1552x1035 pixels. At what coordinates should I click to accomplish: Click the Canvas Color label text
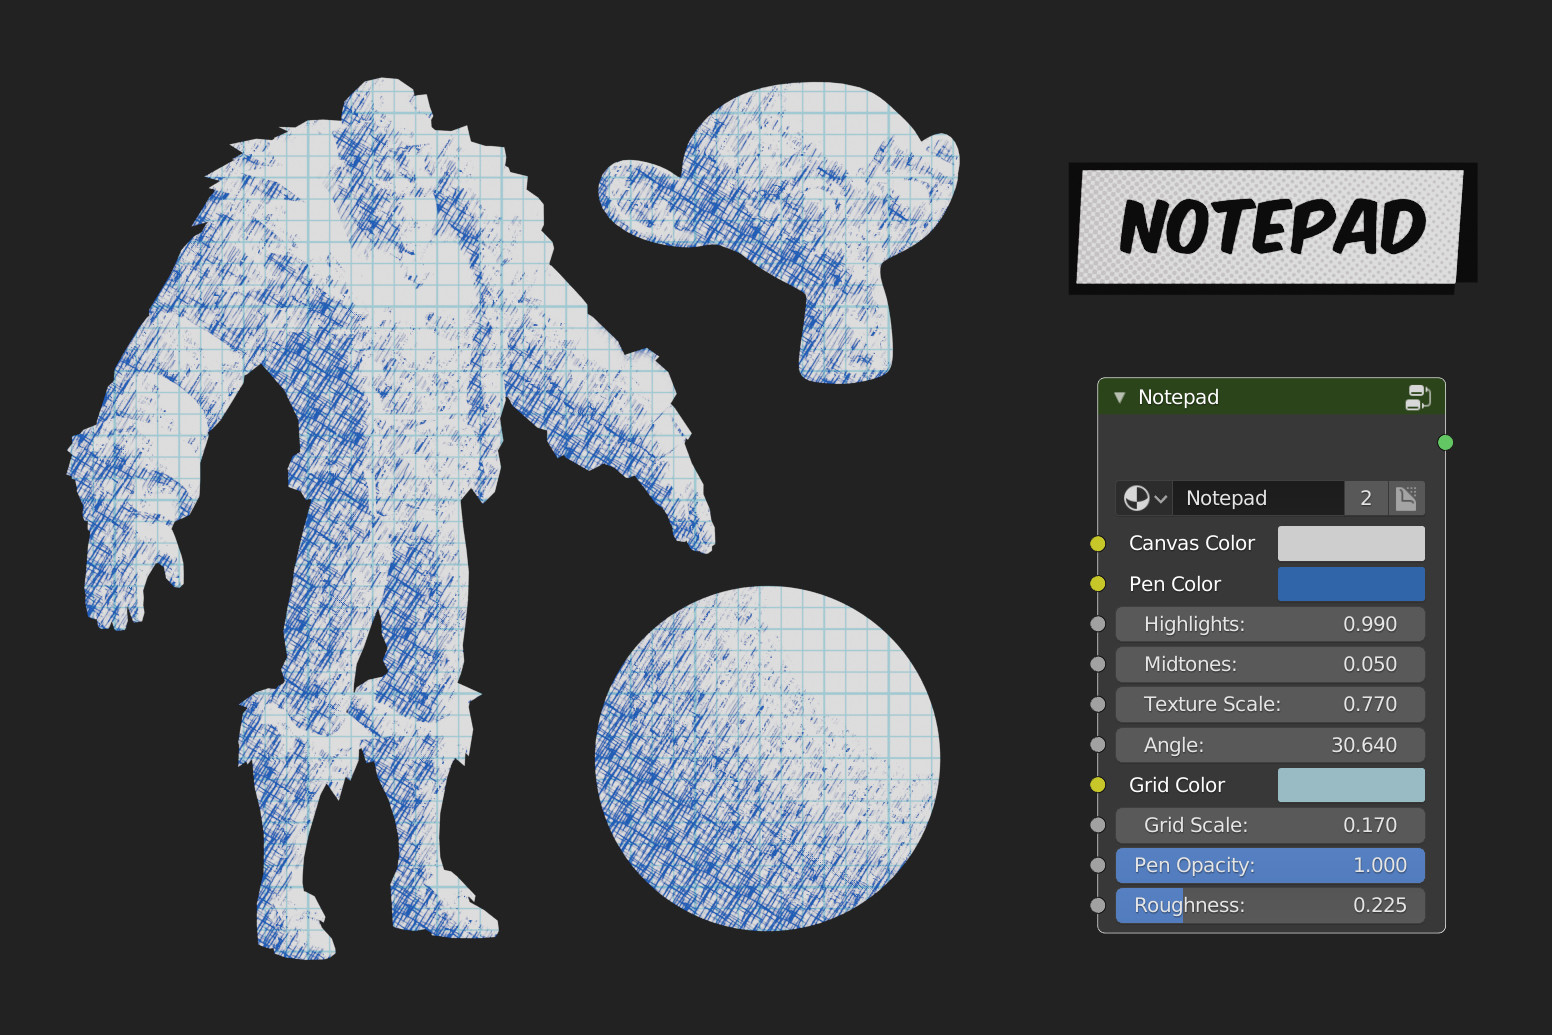click(x=1191, y=543)
